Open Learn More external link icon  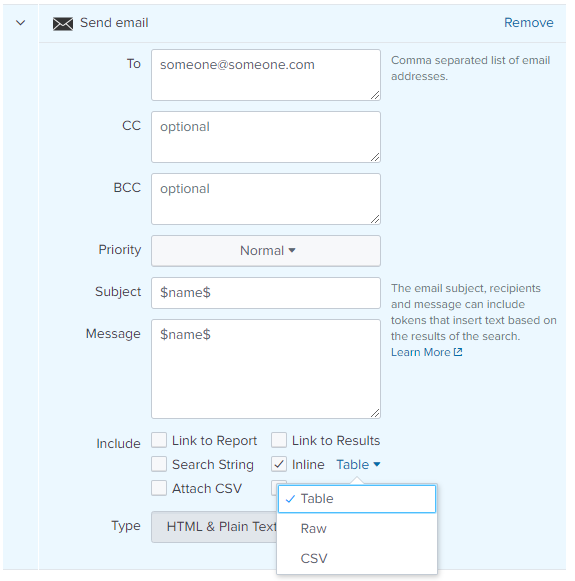pyautogui.click(x=458, y=352)
